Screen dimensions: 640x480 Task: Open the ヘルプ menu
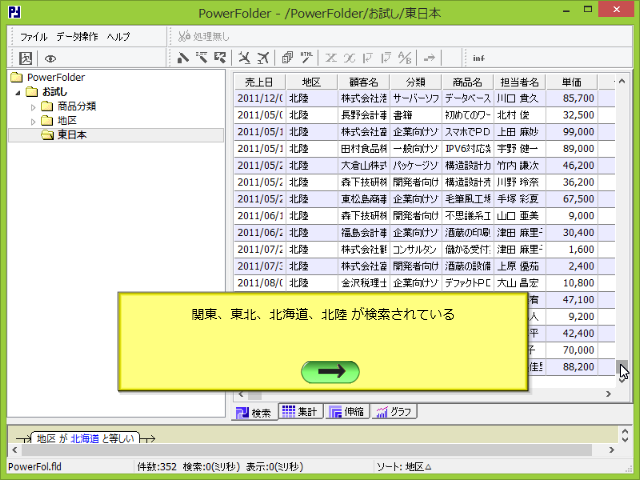(x=118, y=37)
